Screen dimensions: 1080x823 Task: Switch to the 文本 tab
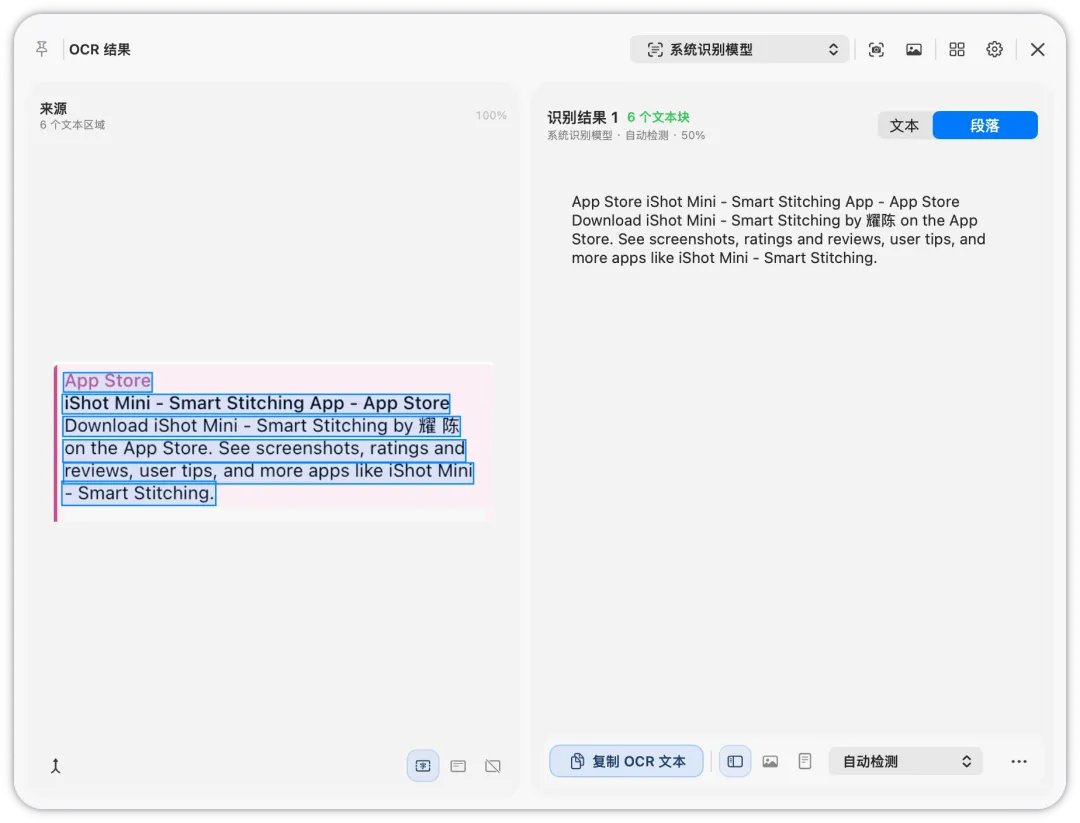click(904, 125)
